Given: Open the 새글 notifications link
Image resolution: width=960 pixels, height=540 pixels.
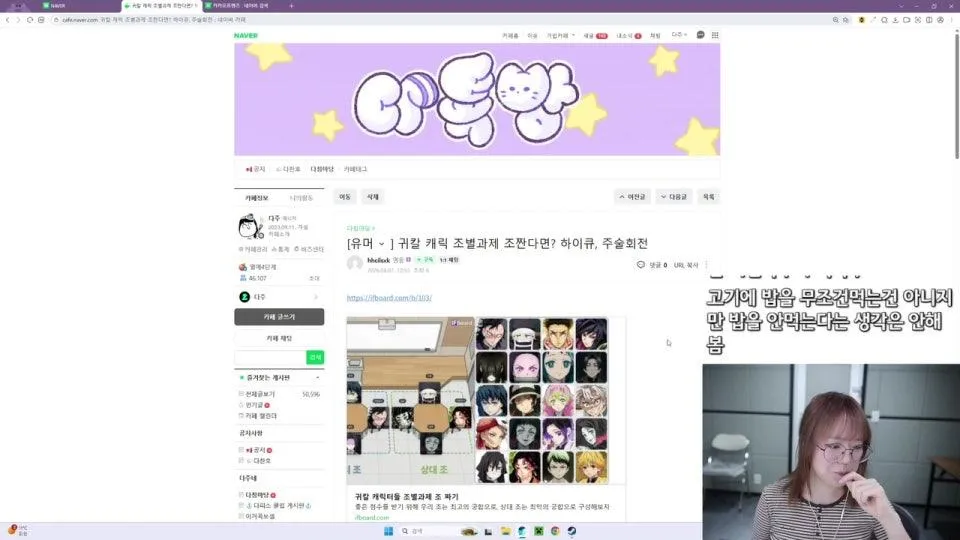Looking at the screenshot, I should point(595,36).
